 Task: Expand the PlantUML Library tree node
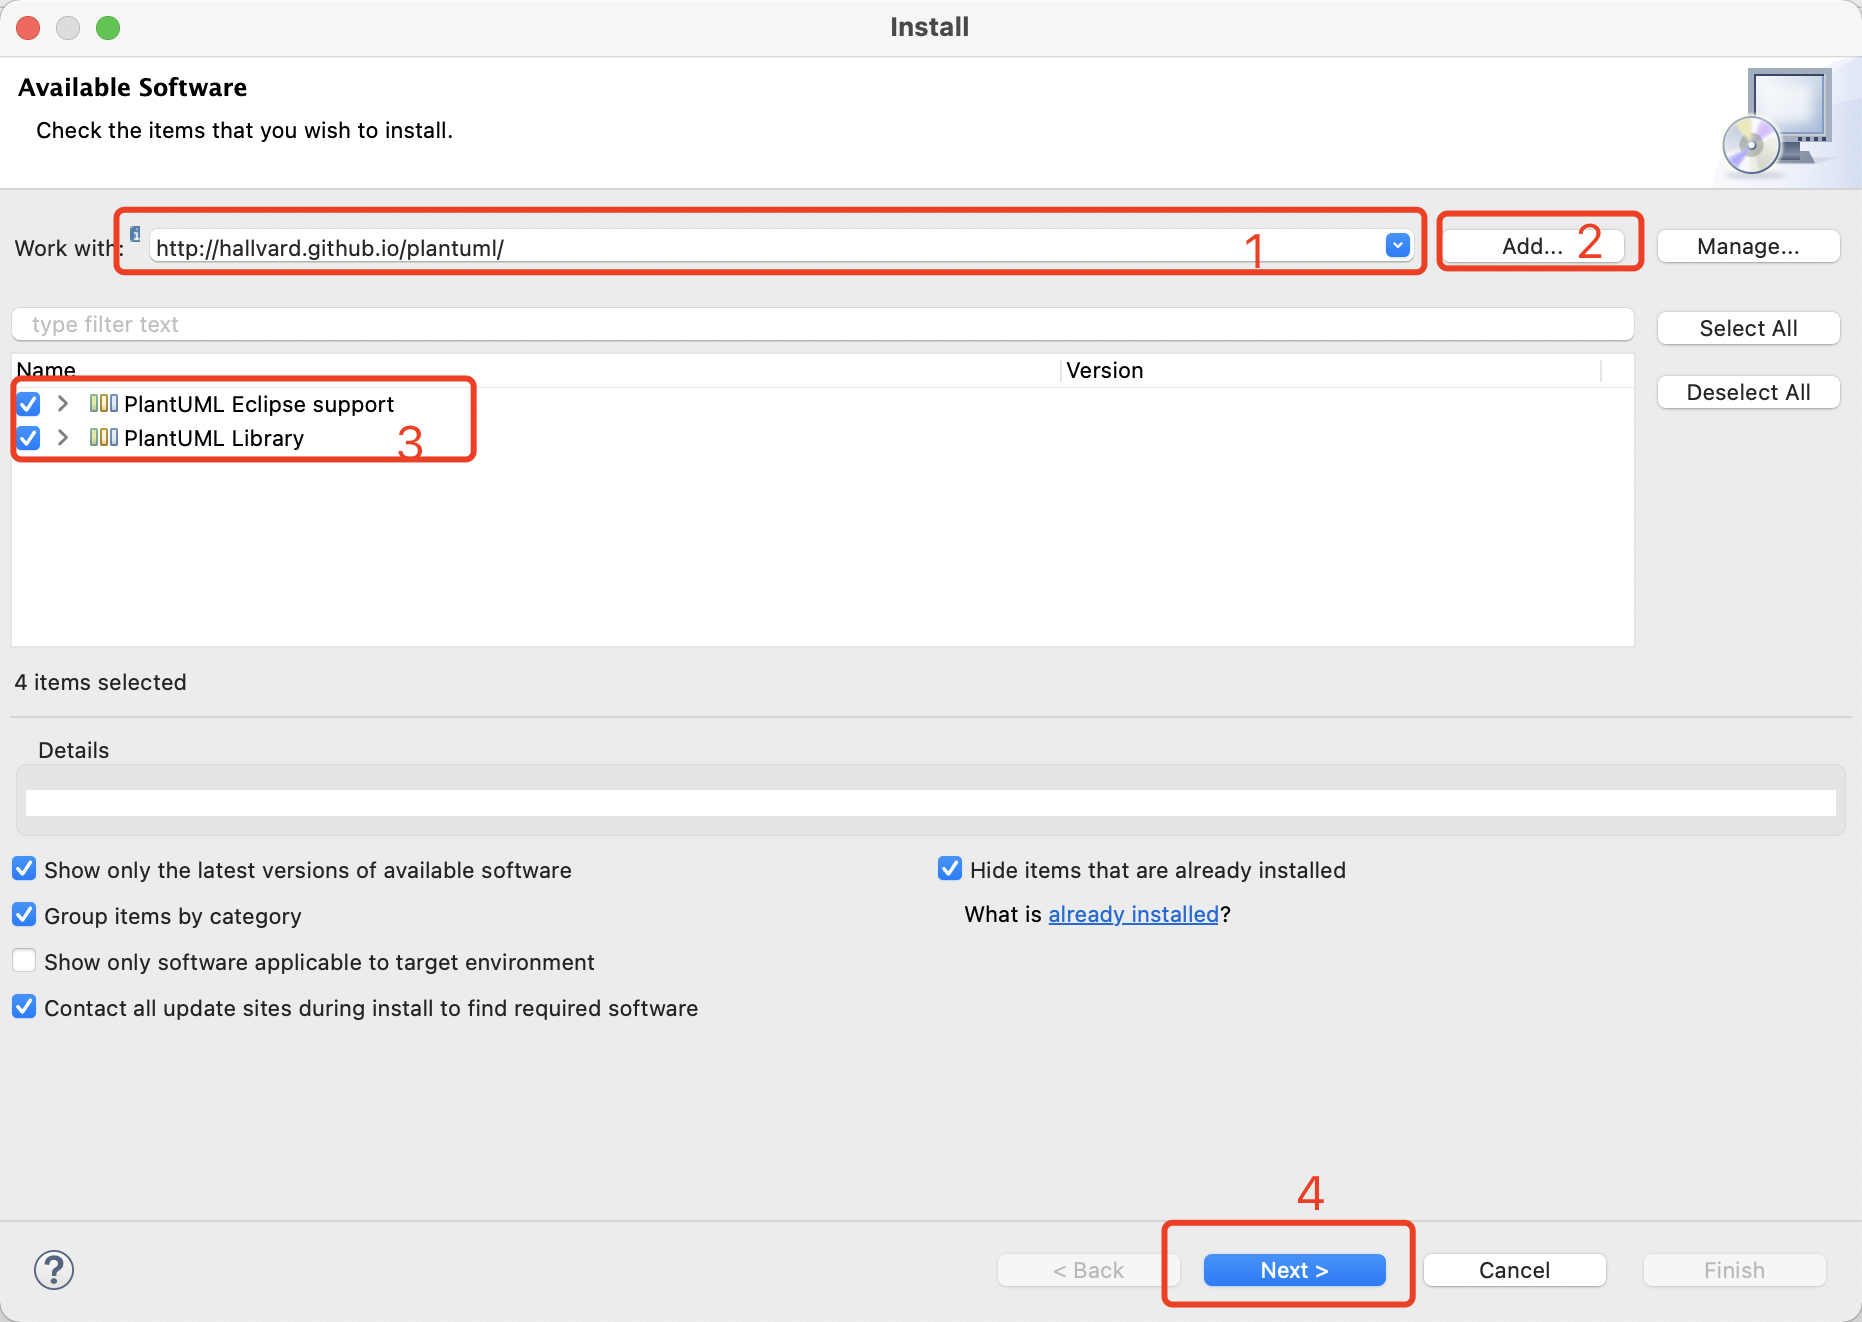63,437
